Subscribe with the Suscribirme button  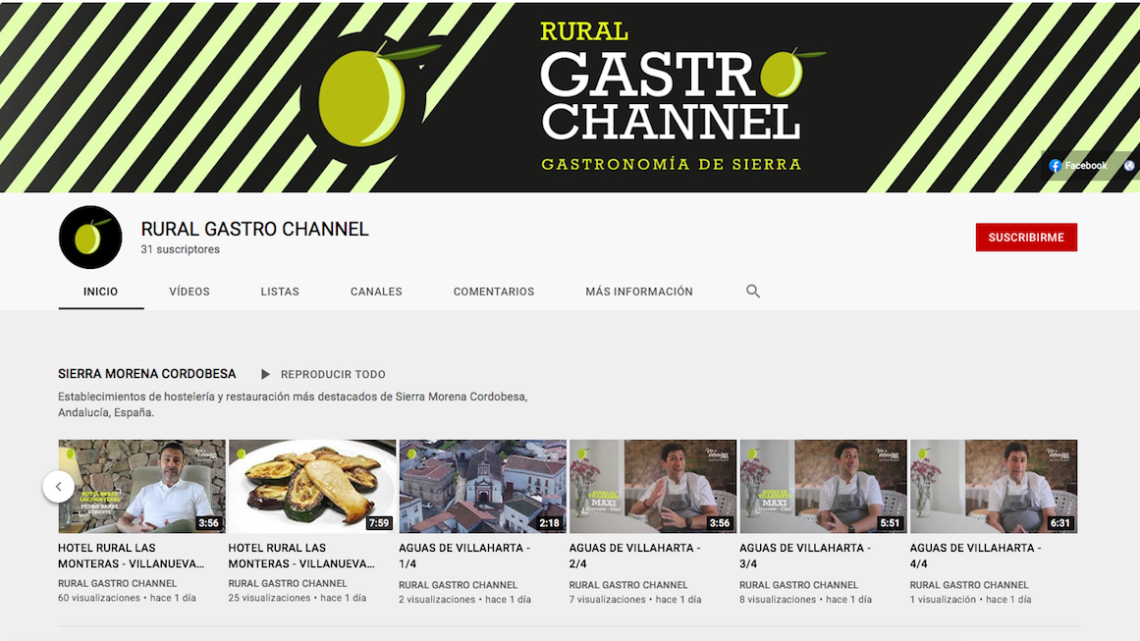[1026, 238]
